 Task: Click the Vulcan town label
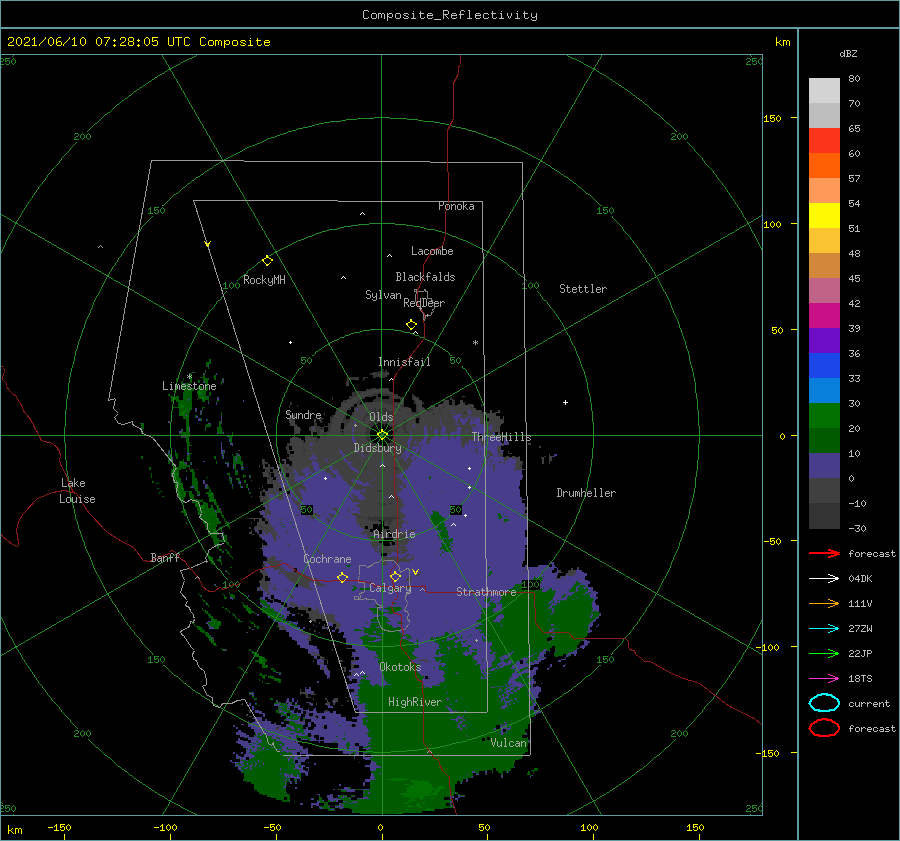[x=508, y=743]
